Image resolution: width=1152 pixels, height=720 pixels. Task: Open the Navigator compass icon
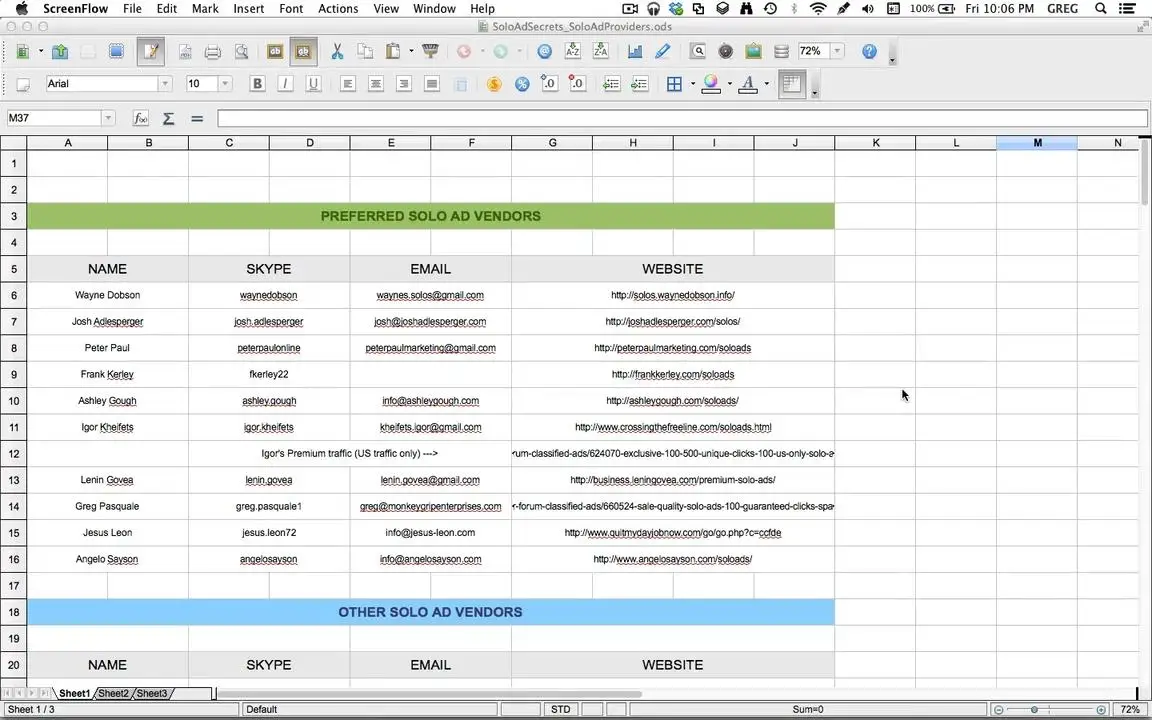(725, 51)
